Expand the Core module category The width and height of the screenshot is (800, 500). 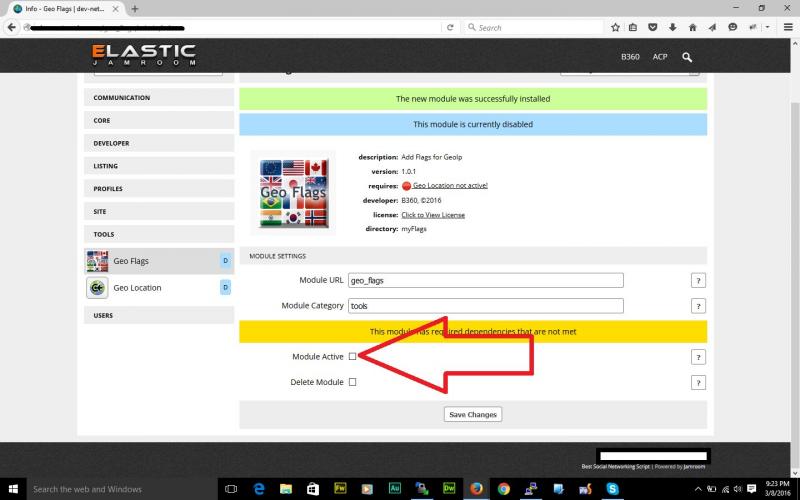point(159,120)
